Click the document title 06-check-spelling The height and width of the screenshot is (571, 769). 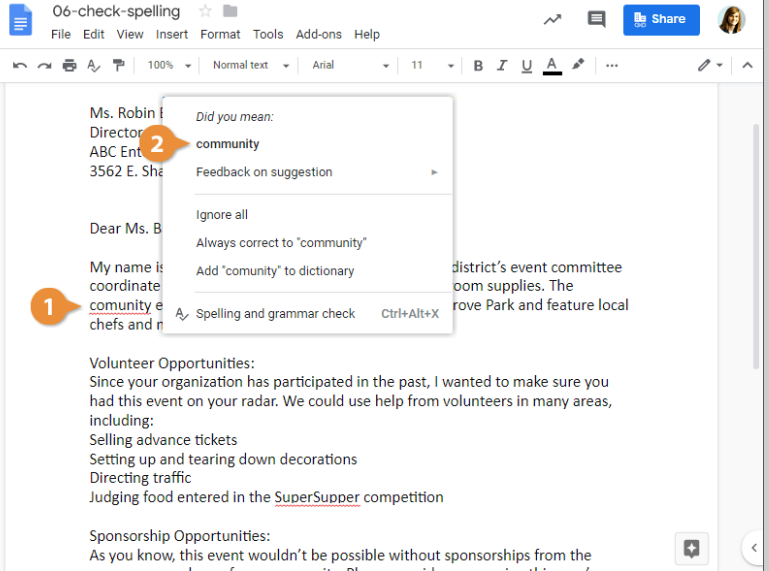click(116, 11)
